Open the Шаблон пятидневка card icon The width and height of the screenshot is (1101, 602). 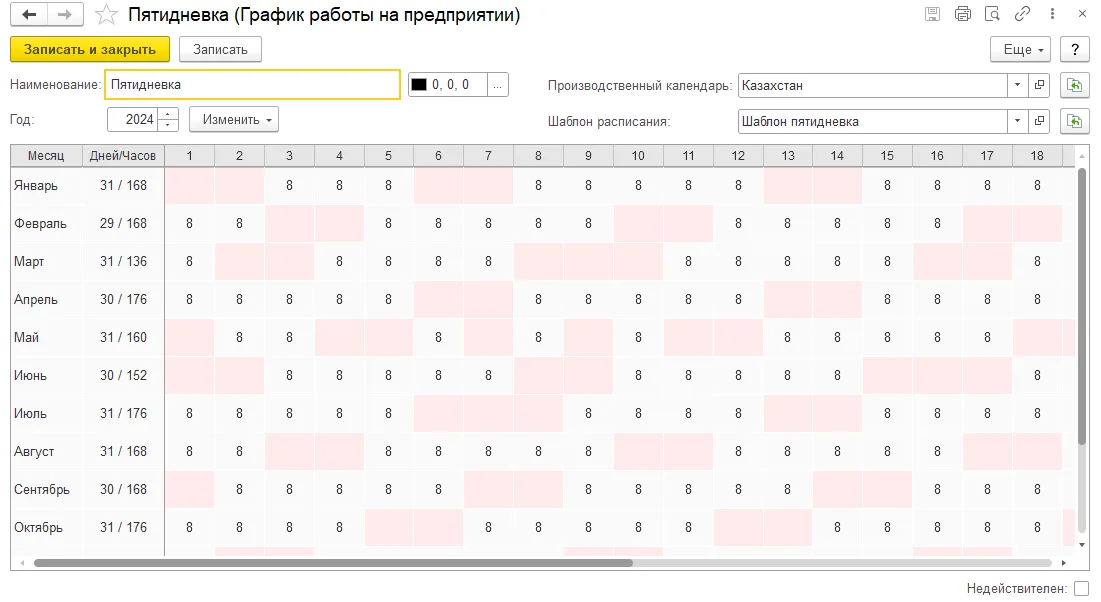click(1039, 121)
